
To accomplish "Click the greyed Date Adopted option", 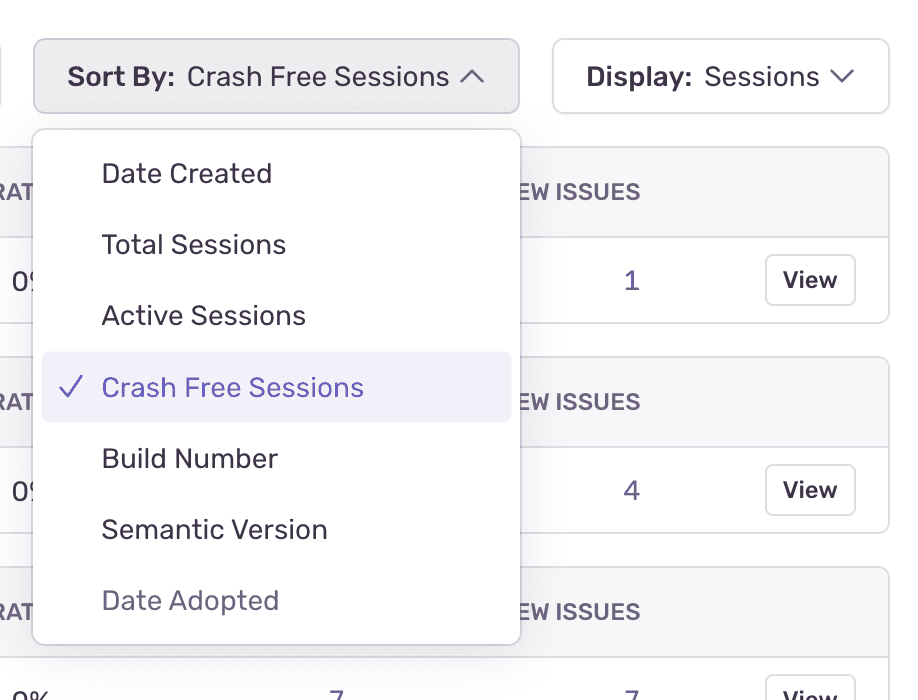I will [x=190, y=600].
